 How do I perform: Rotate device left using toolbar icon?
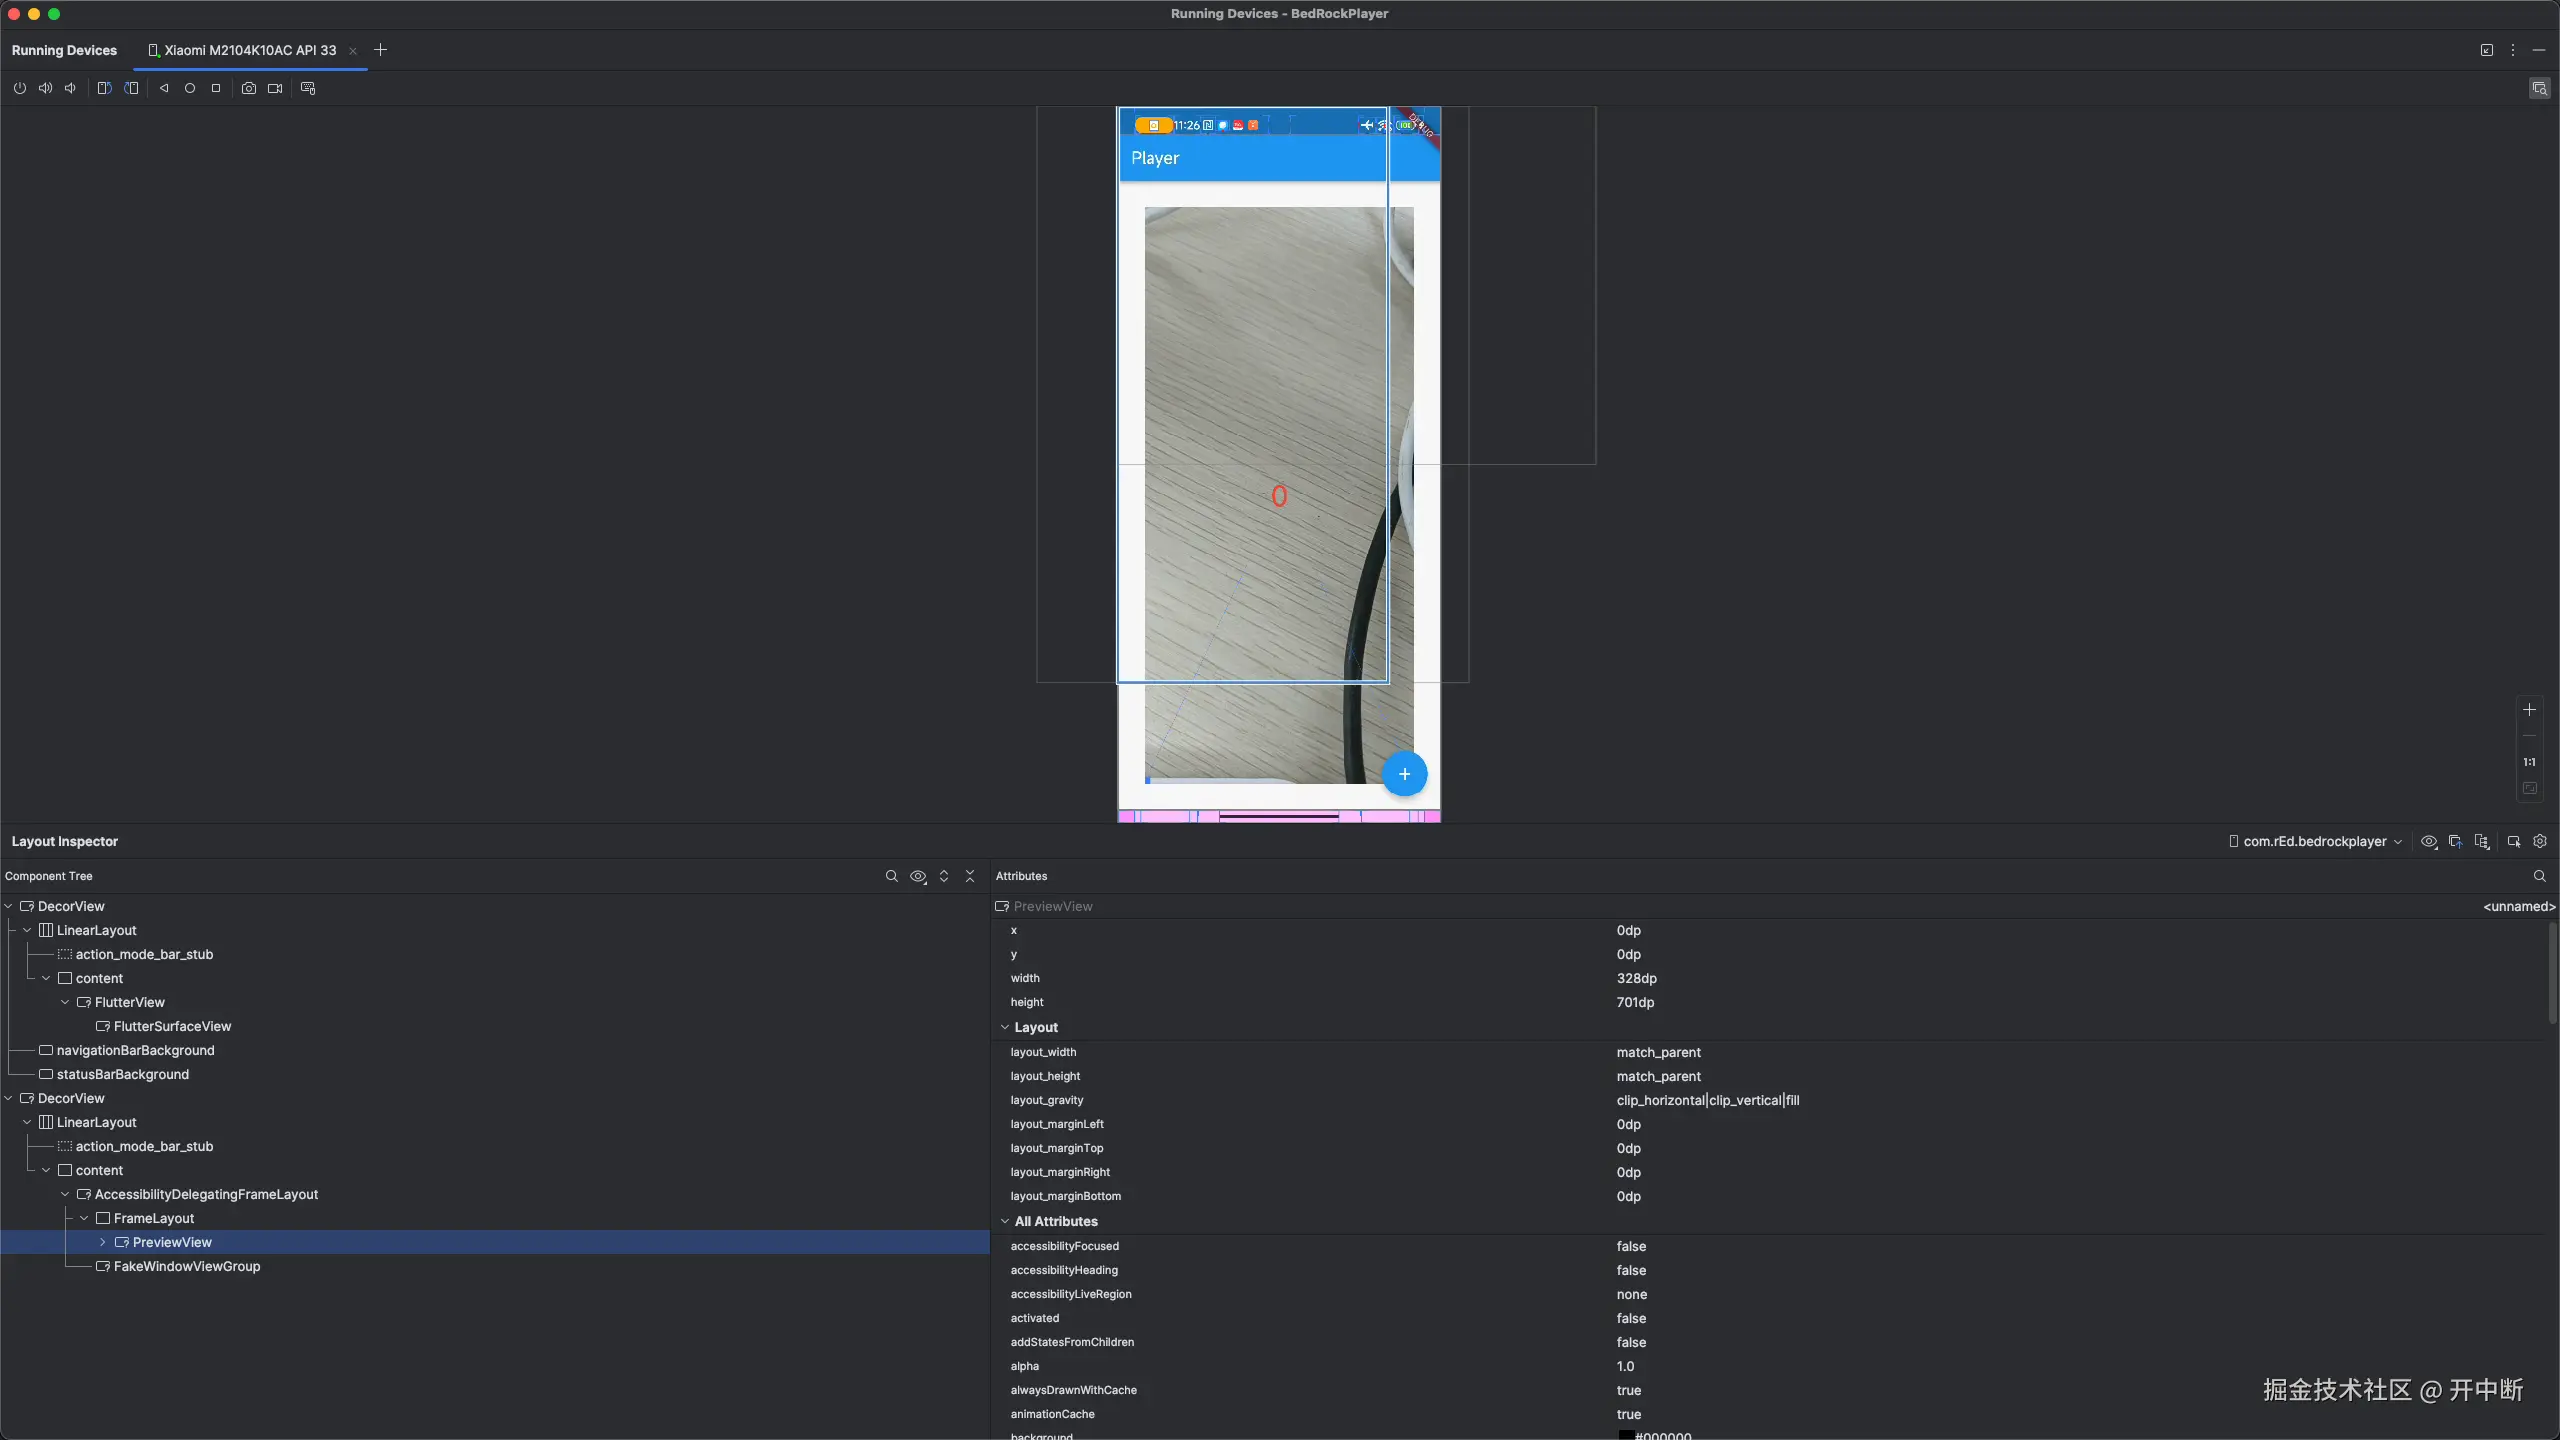(104, 88)
